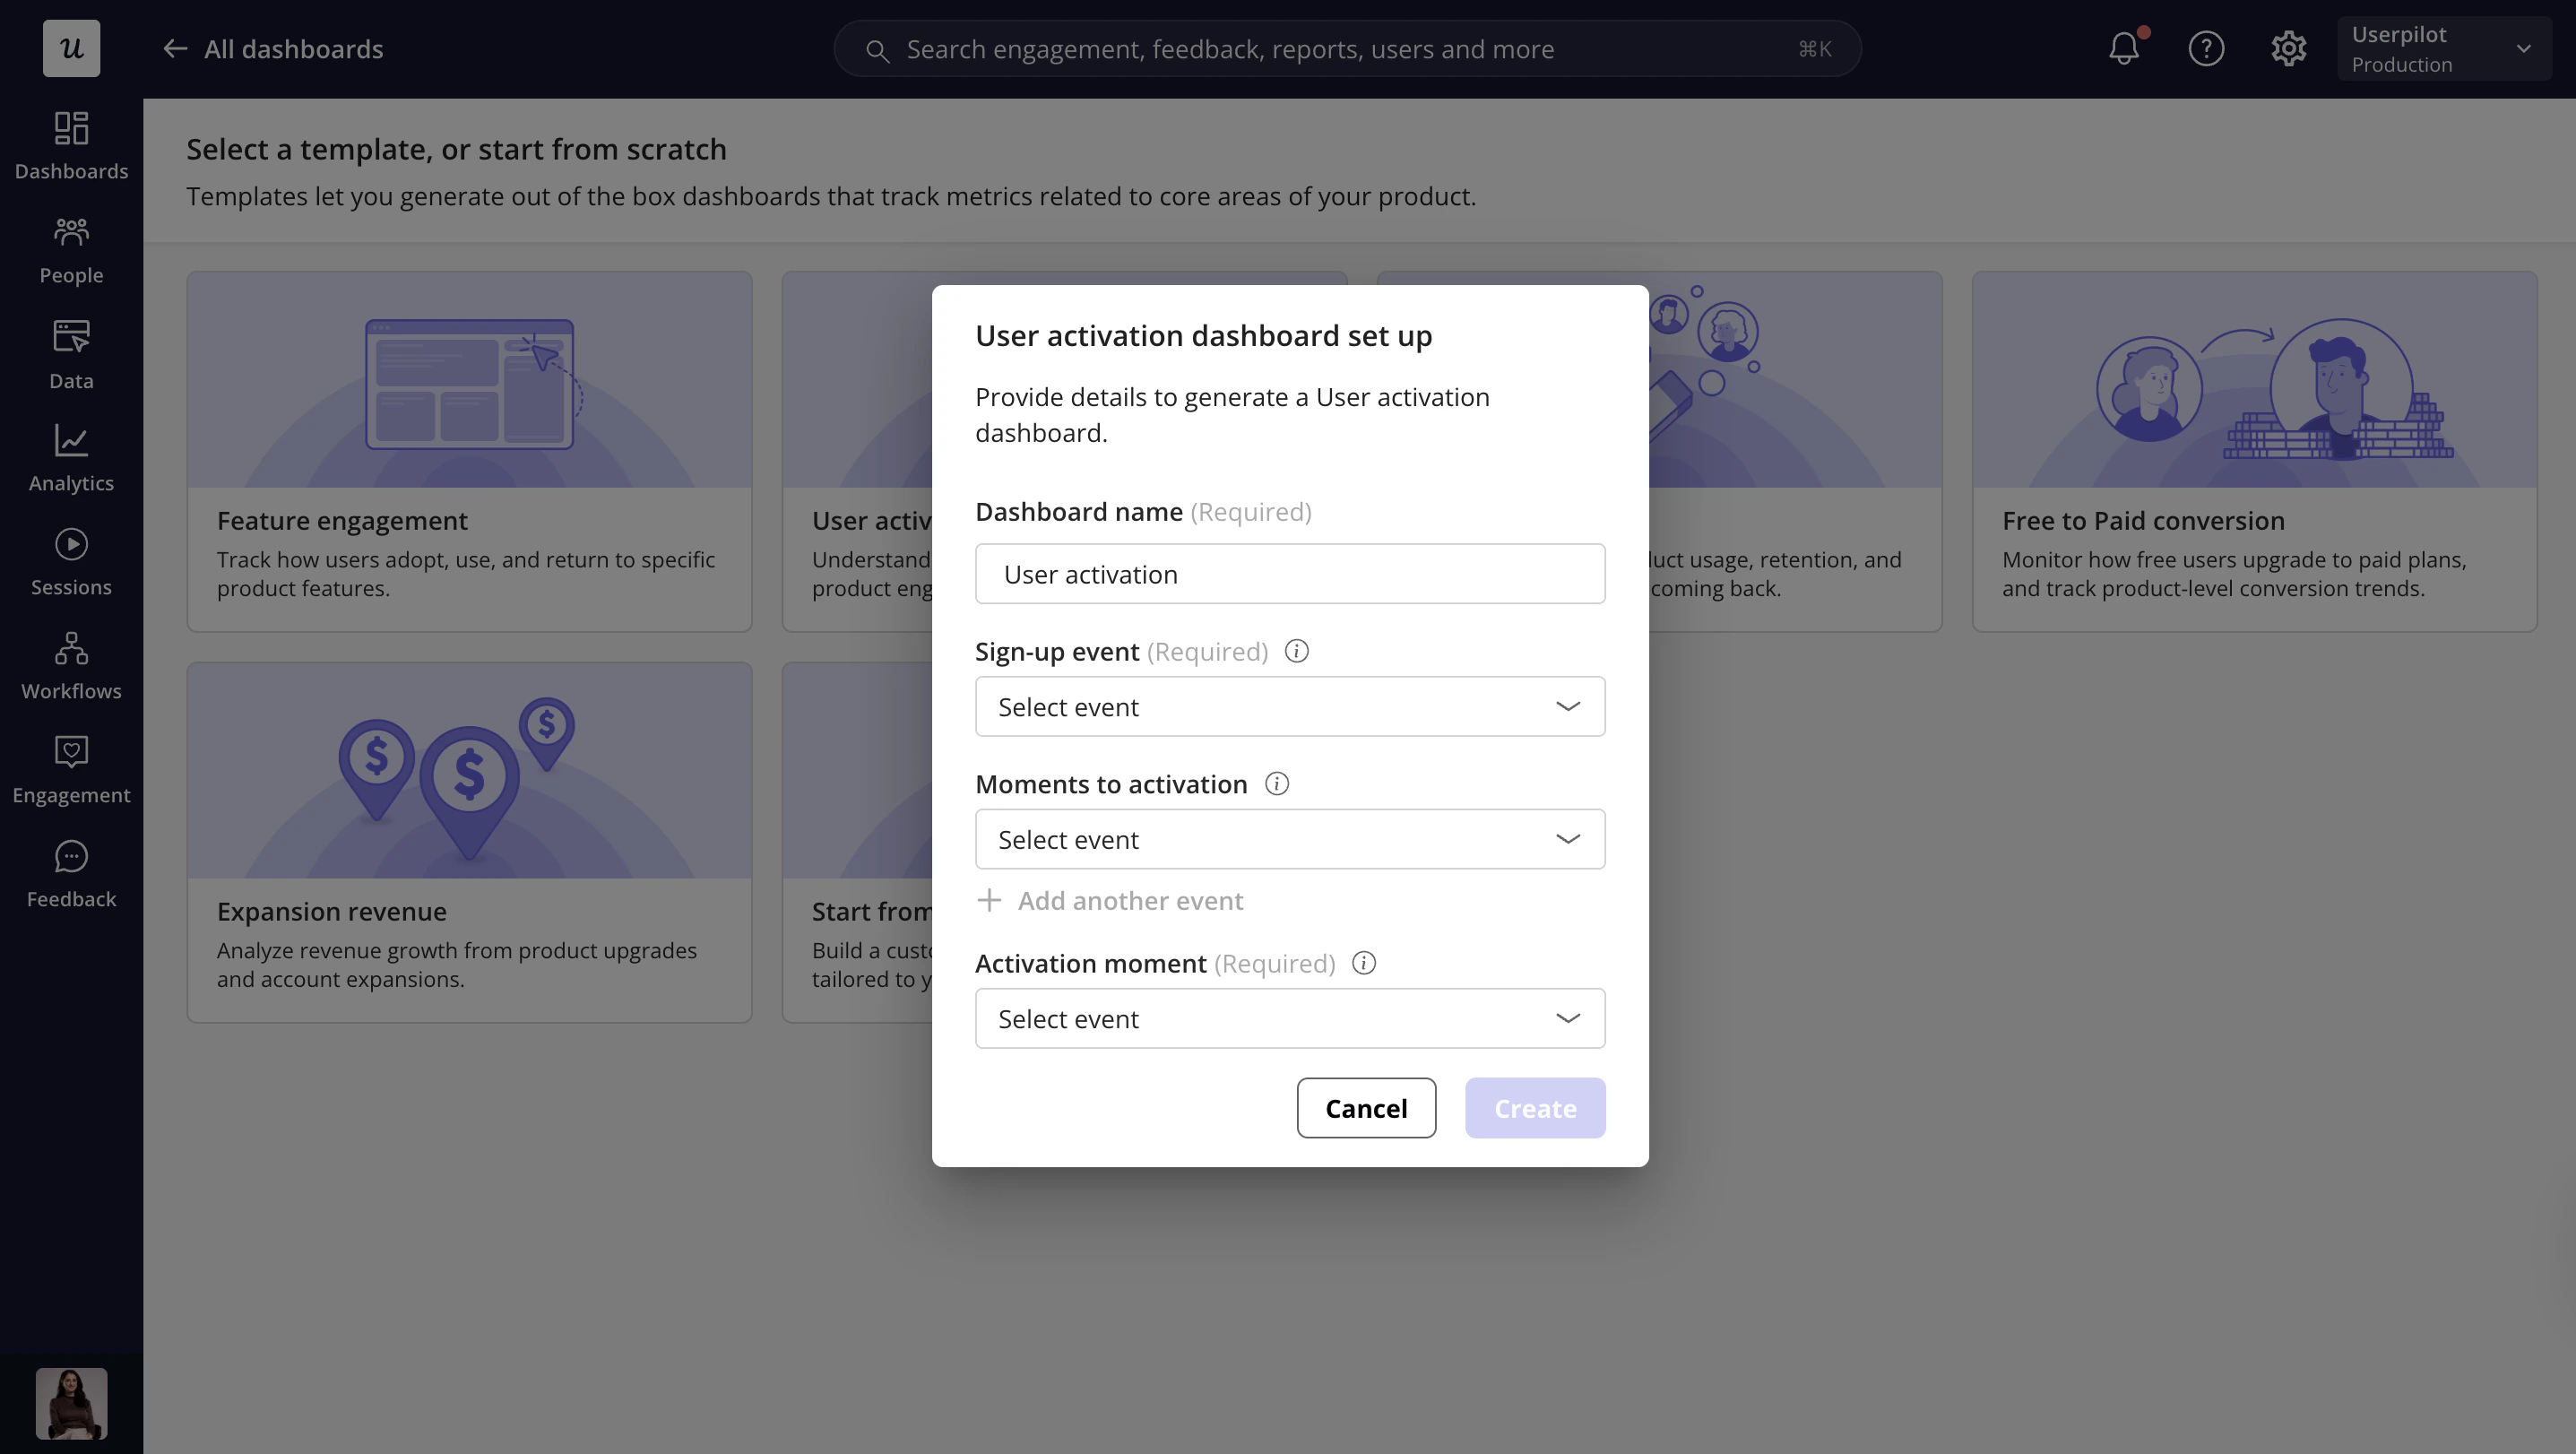The width and height of the screenshot is (2576, 1454).
Task: Open the Sign-up event dropdown
Action: pos(1290,707)
